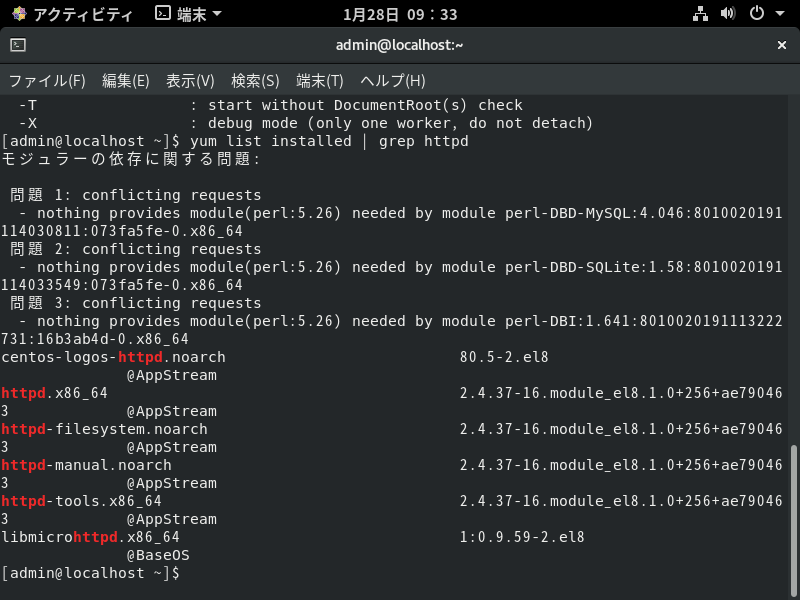Click the terminal icon in the window title bar
The image size is (800, 600).
[x=18, y=45]
